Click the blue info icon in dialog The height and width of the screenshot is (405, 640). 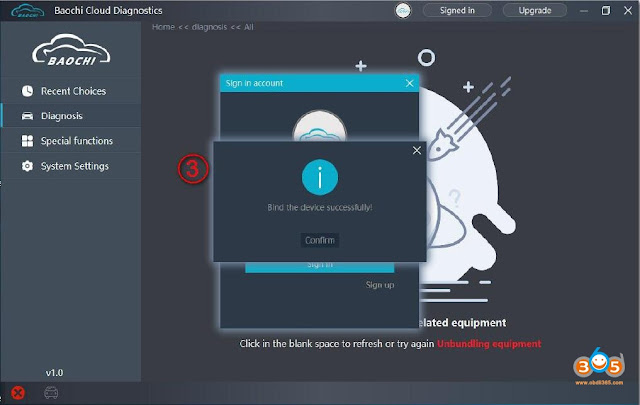[x=320, y=177]
